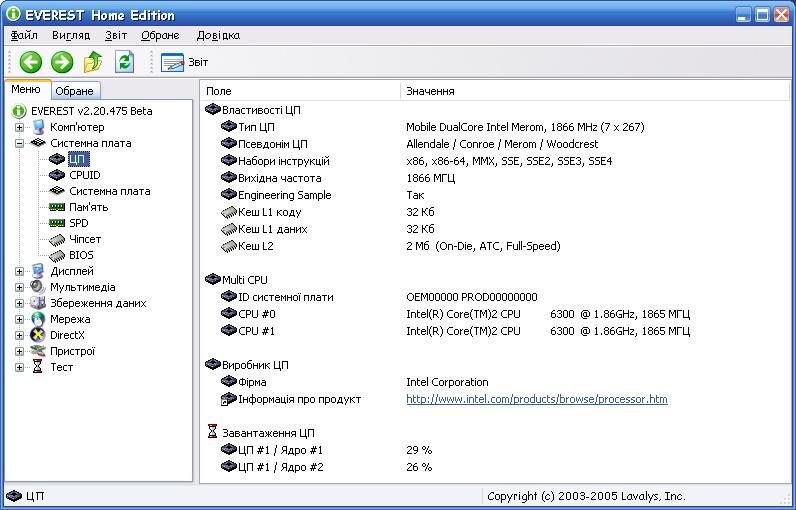Viewport: 796px width, 510px height.
Task: Select the Фірма row
Action: [x=495, y=382]
